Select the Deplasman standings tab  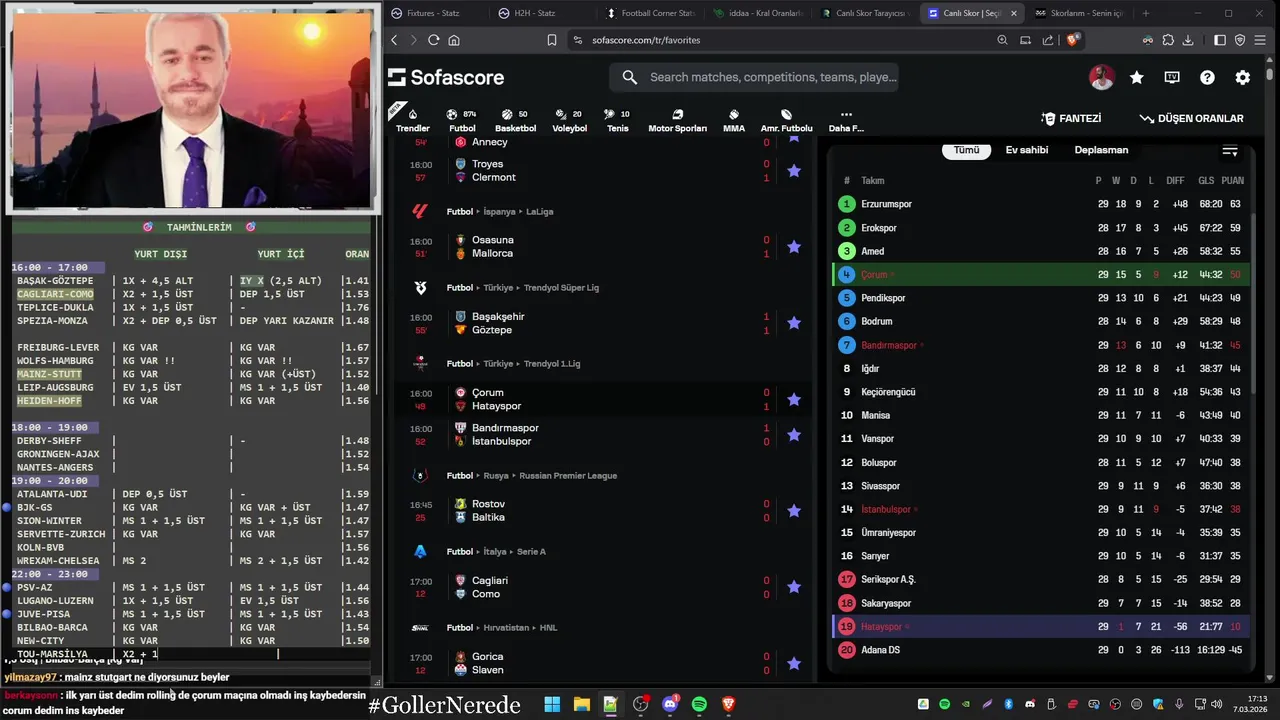(1101, 150)
